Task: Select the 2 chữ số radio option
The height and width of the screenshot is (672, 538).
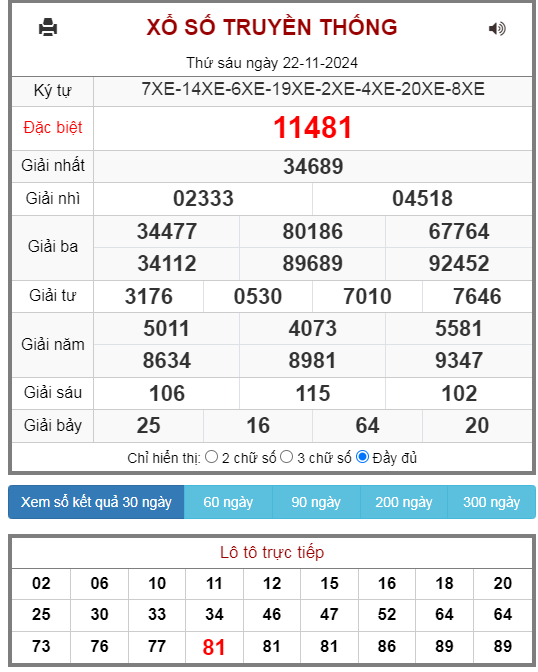Action: pyautogui.click(x=211, y=457)
